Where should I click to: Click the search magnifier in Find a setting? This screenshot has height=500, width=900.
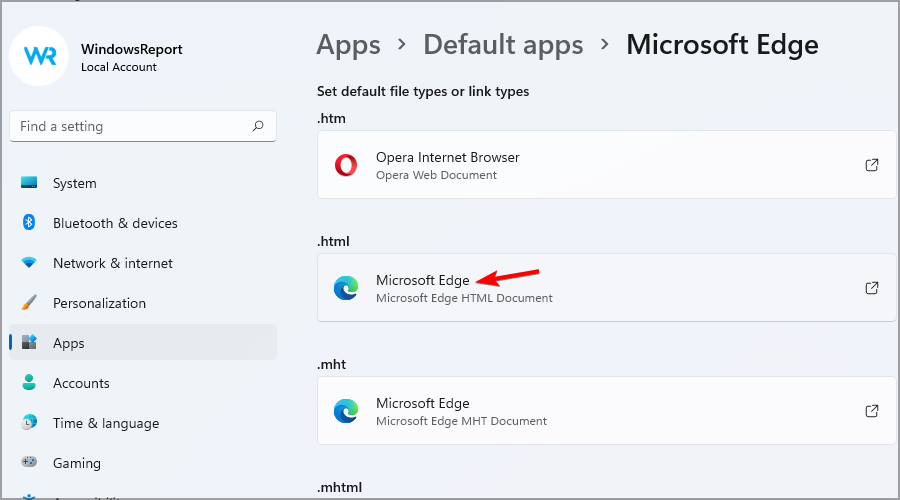(x=258, y=126)
